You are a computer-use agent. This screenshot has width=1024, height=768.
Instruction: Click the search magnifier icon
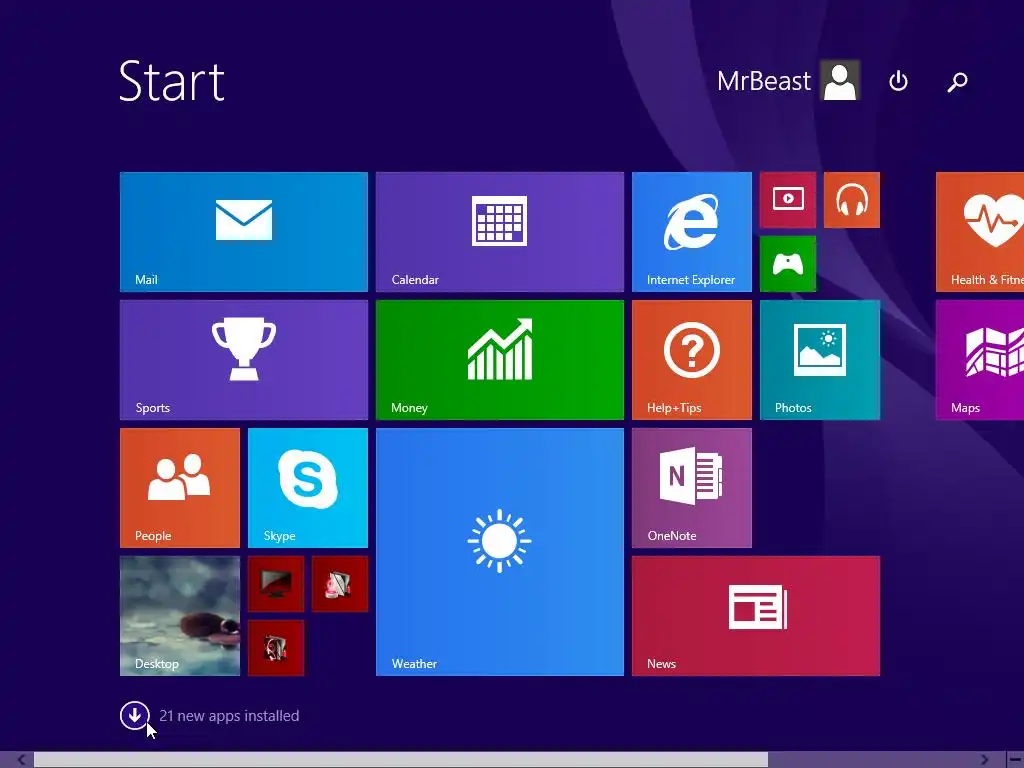[x=957, y=82]
